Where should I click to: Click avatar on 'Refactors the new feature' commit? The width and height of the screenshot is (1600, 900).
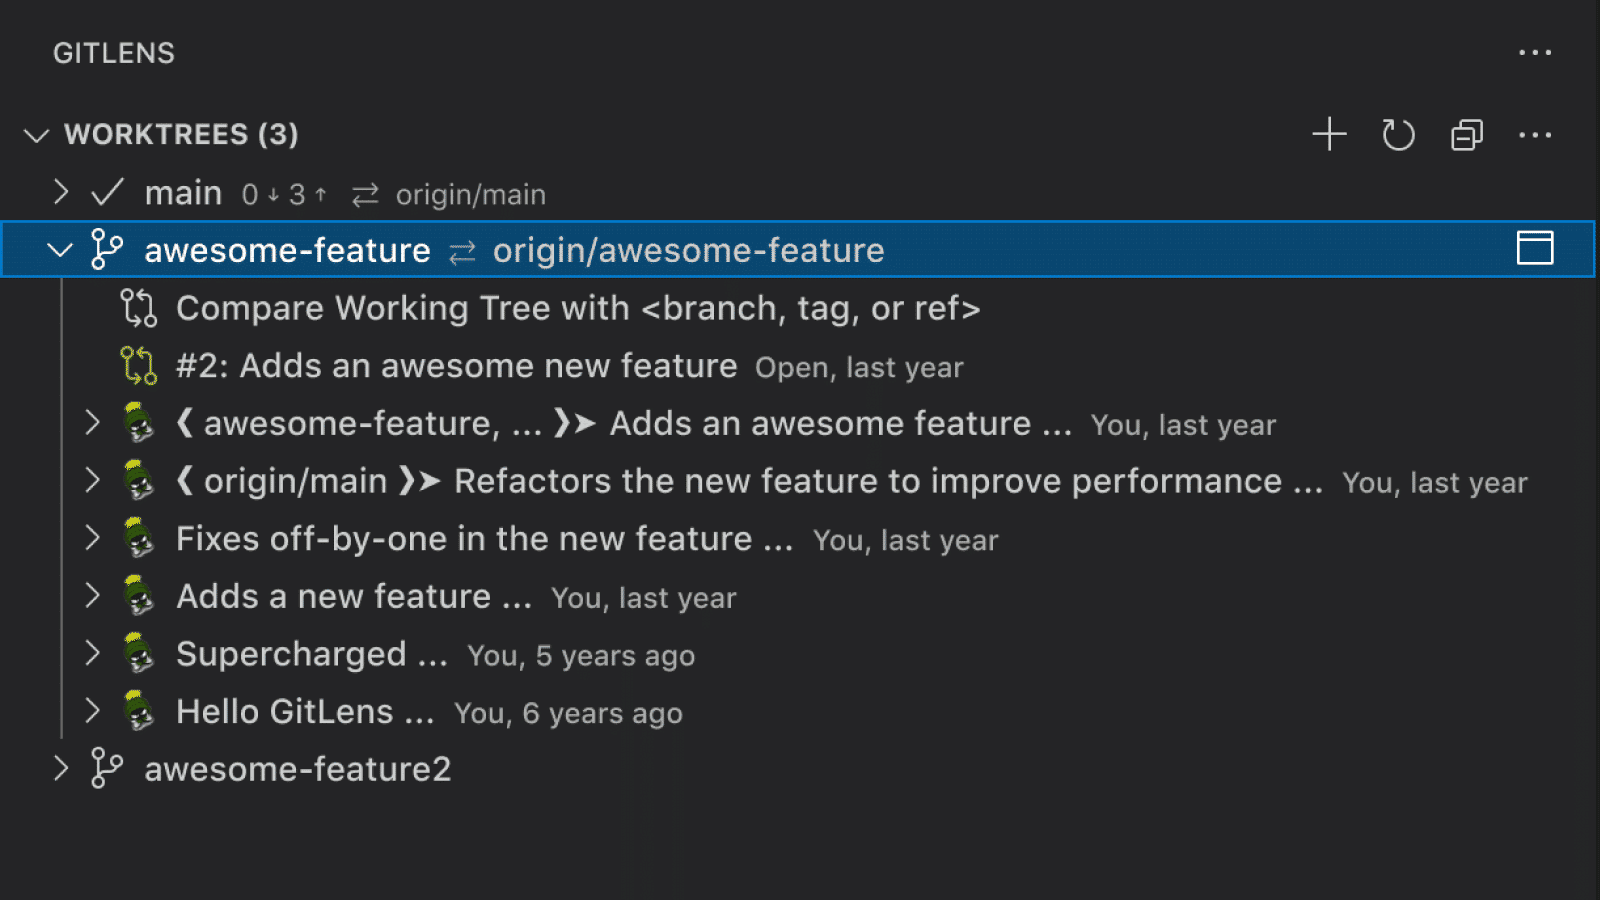coord(139,481)
